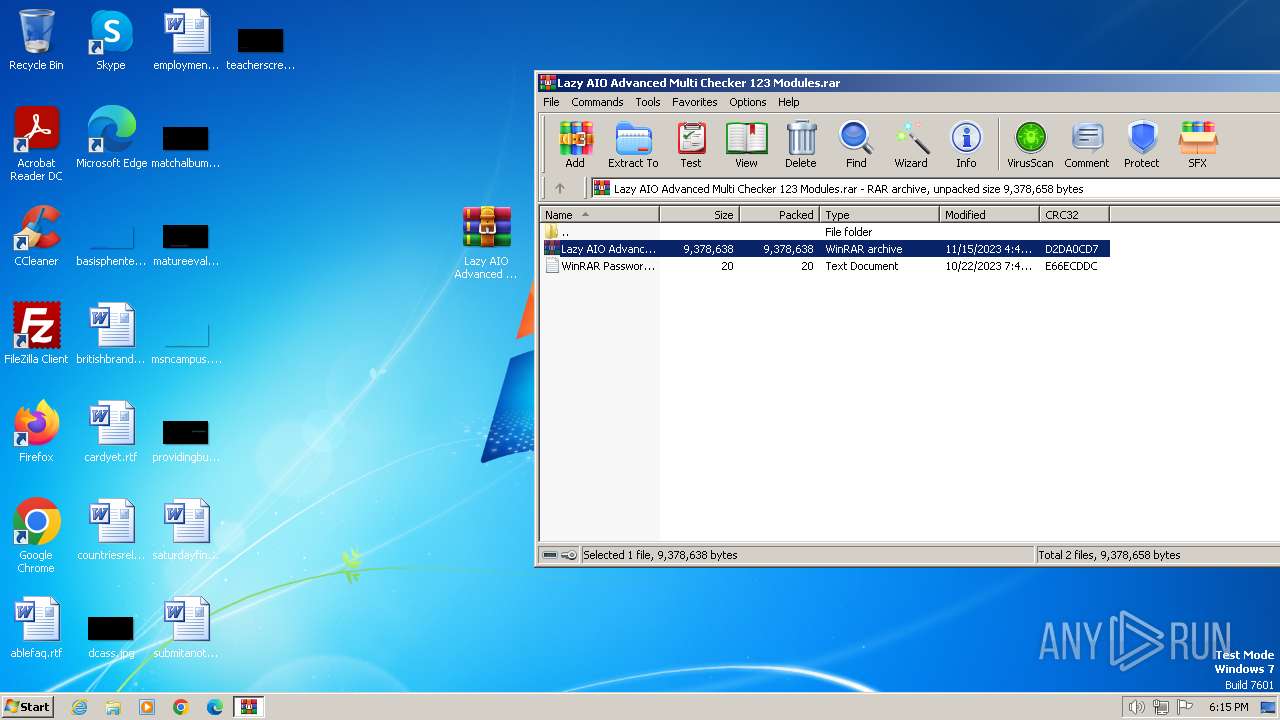Open the Find tool
This screenshot has height=720, width=1280.
(x=856, y=145)
